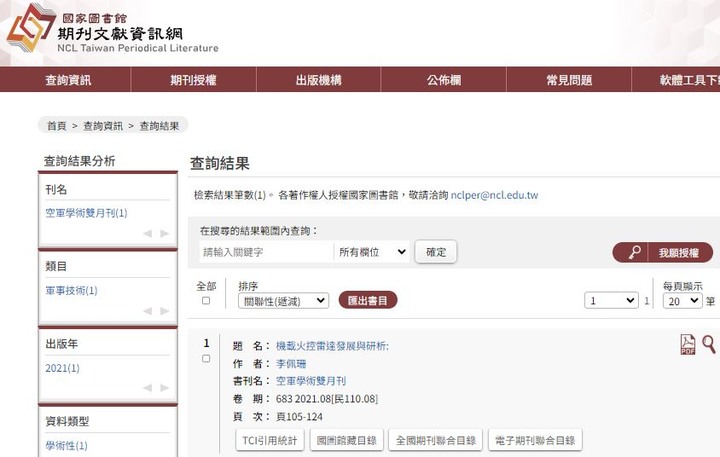Open the title link 機載火控雷達發展與研析
The image size is (720, 457).
pos(332,346)
